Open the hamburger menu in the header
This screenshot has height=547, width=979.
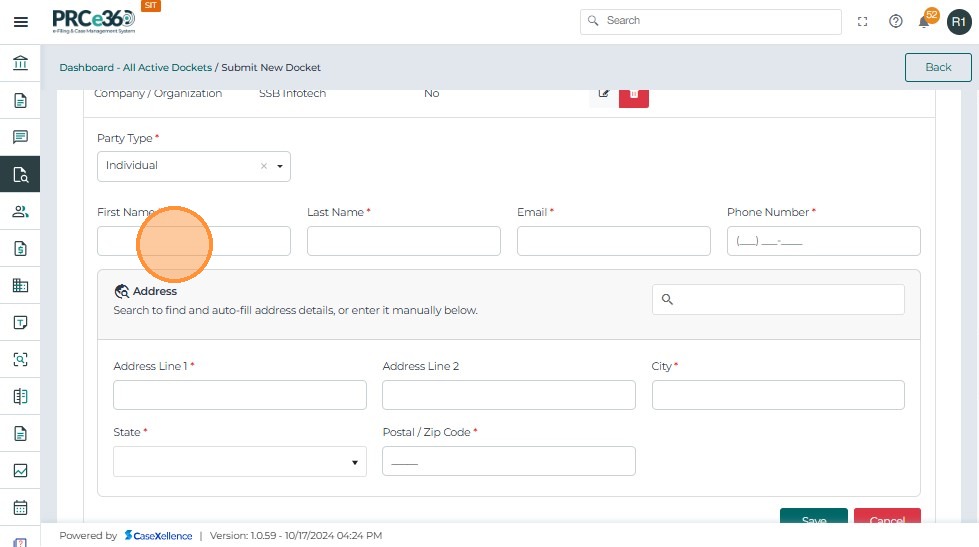click(x=20, y=22)
